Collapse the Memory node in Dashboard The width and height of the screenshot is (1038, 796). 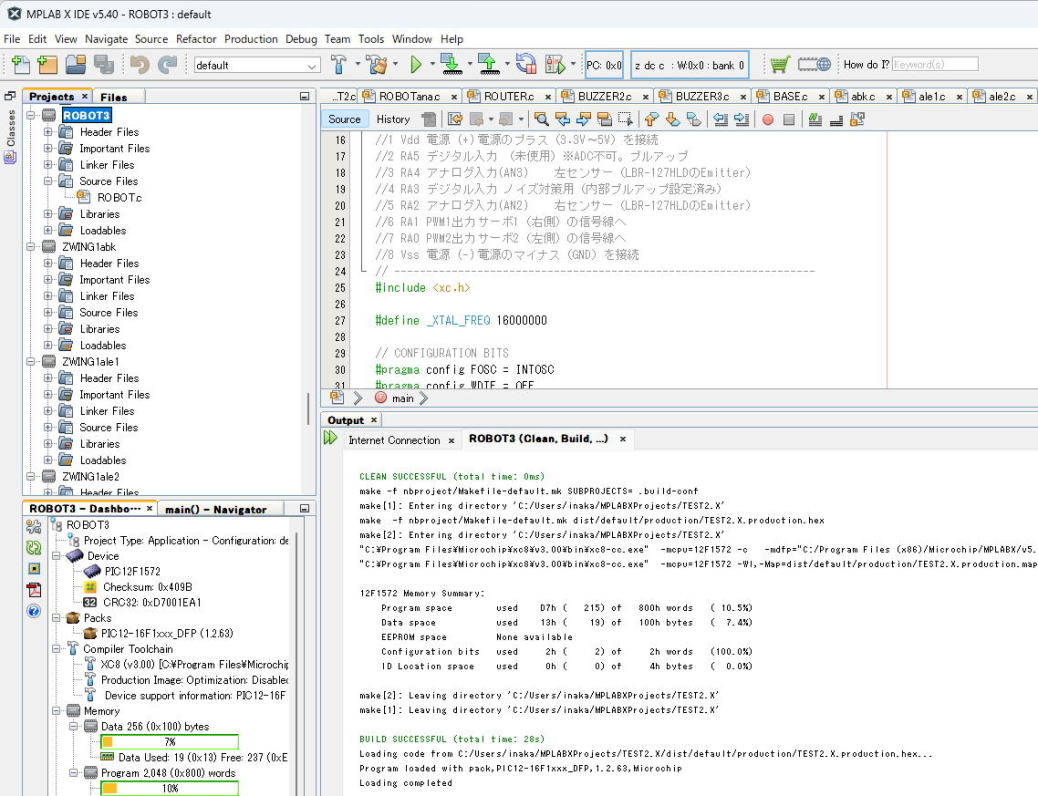click(x=56, y=711)
